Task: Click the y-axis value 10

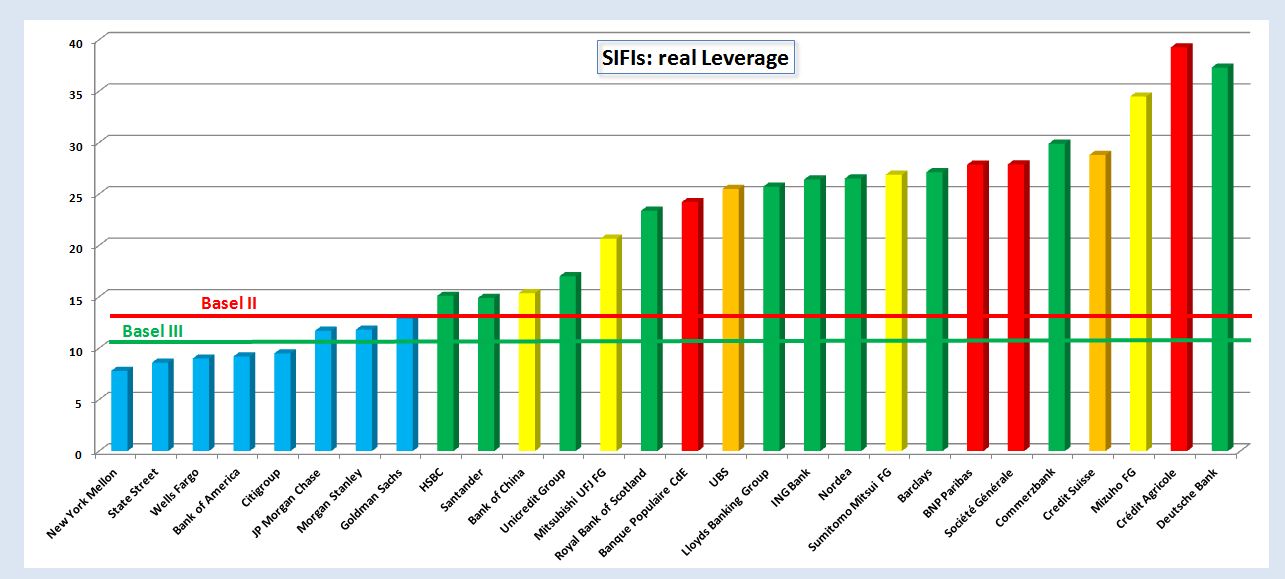Action: coord(75,350)
